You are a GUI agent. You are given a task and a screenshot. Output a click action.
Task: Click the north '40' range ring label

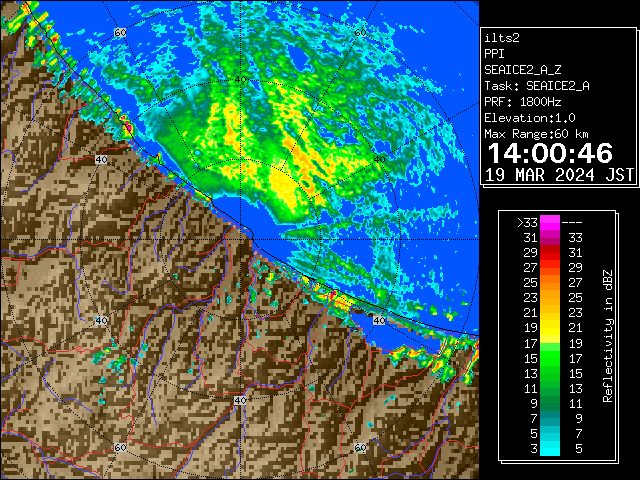pos(241,80)
